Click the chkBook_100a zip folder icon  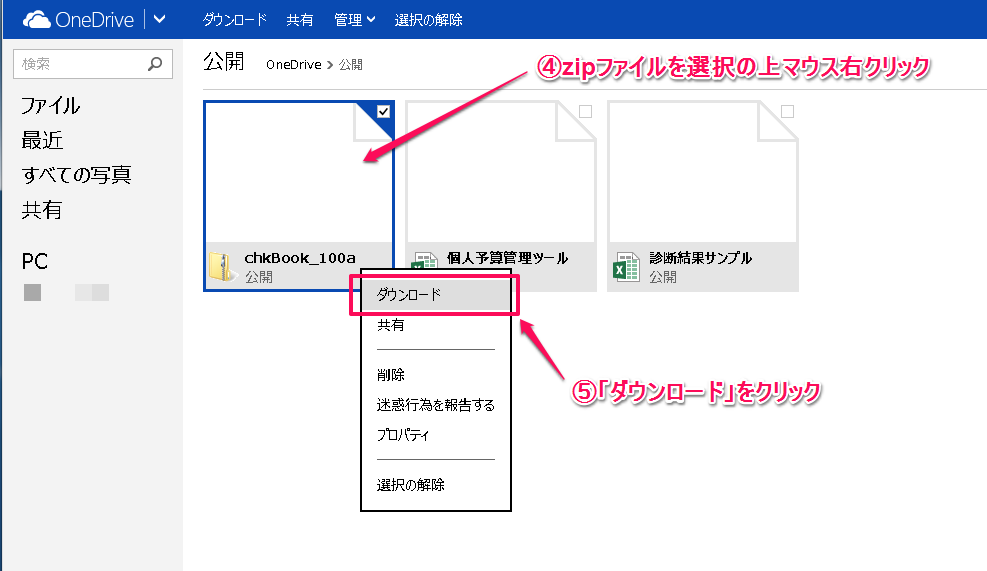220,267
